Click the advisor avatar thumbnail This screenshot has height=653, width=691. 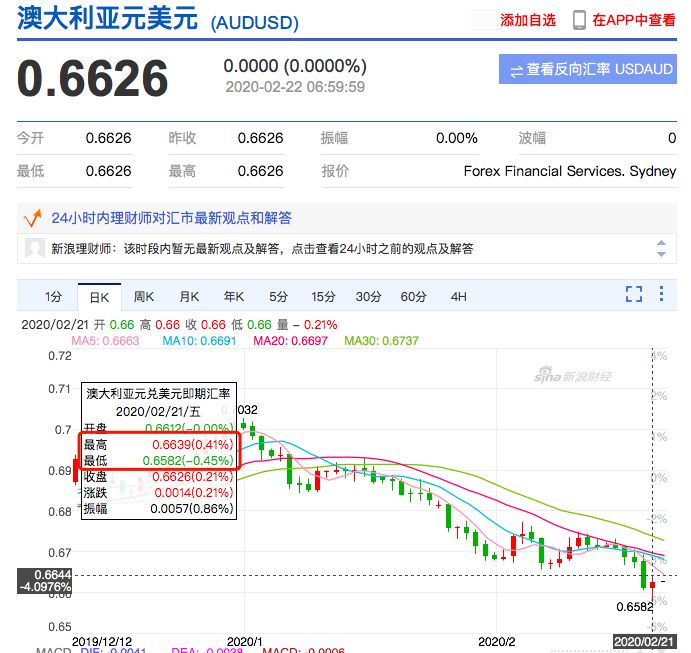(33, 248)
